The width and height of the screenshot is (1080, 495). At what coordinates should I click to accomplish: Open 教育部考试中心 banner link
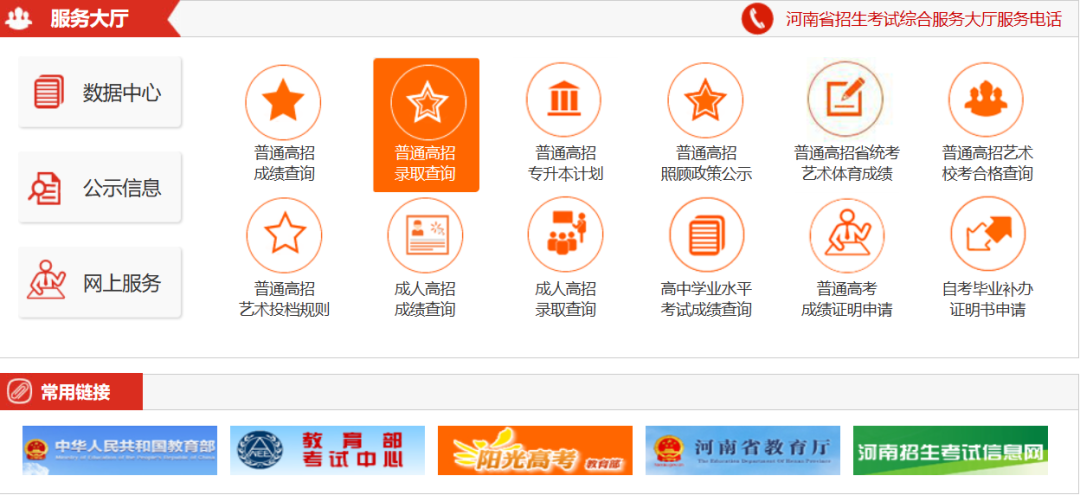[x=327, y=451]
